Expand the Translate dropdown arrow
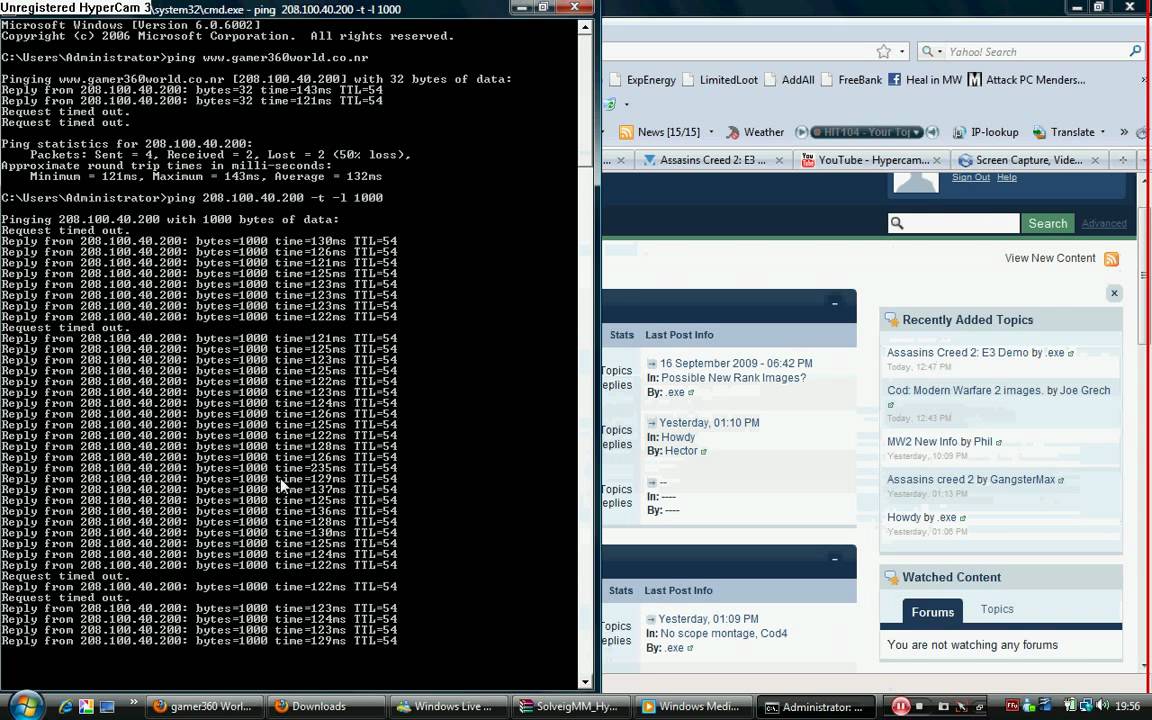Image resolution: width=1152 pixels, height=720 pixels. tap(1103, 132)
